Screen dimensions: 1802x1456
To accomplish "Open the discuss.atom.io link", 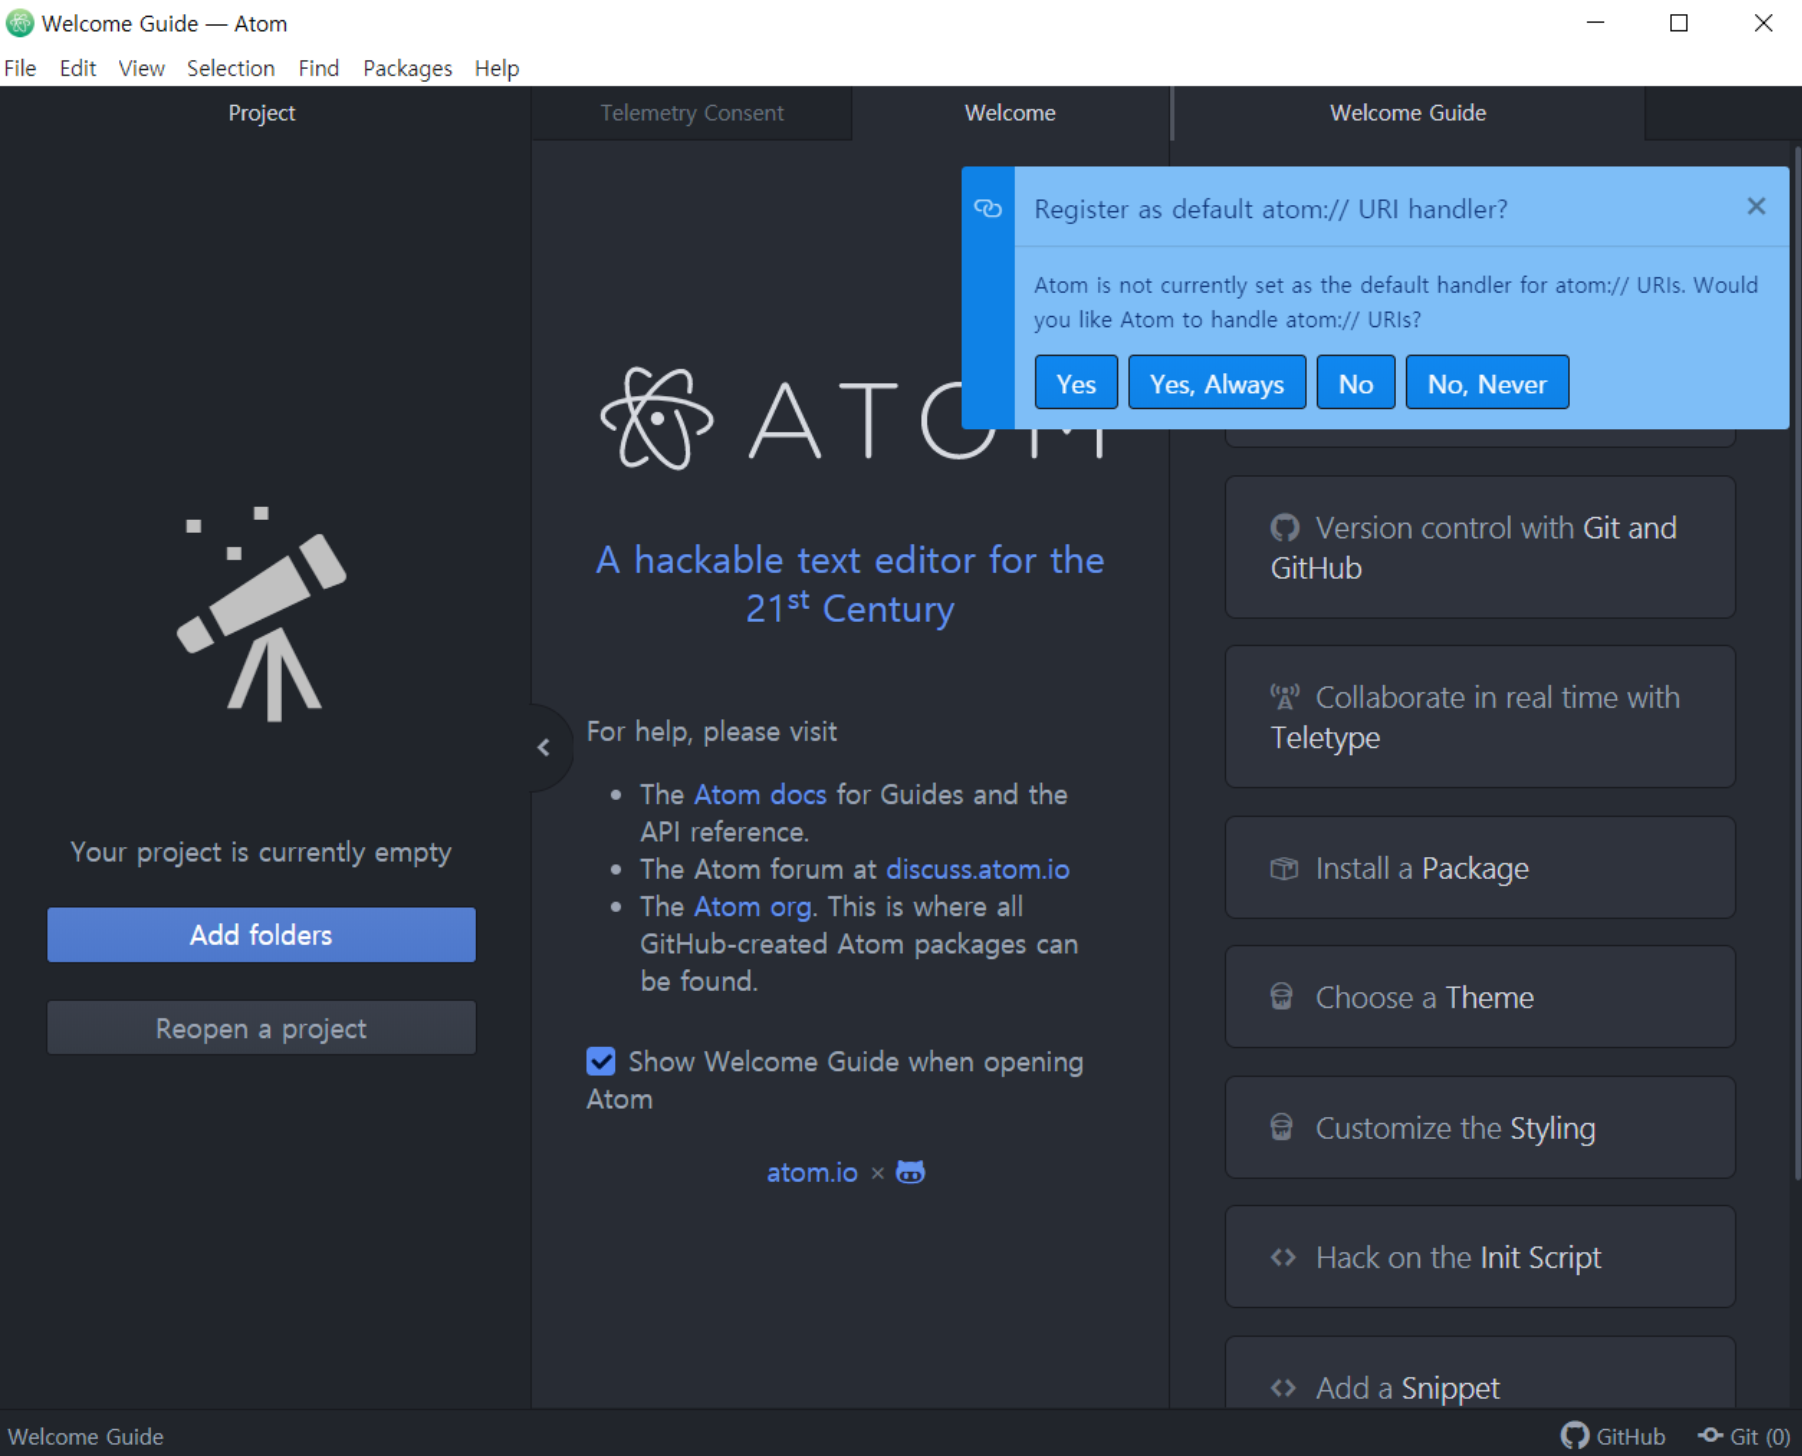I will pos(977,869).
